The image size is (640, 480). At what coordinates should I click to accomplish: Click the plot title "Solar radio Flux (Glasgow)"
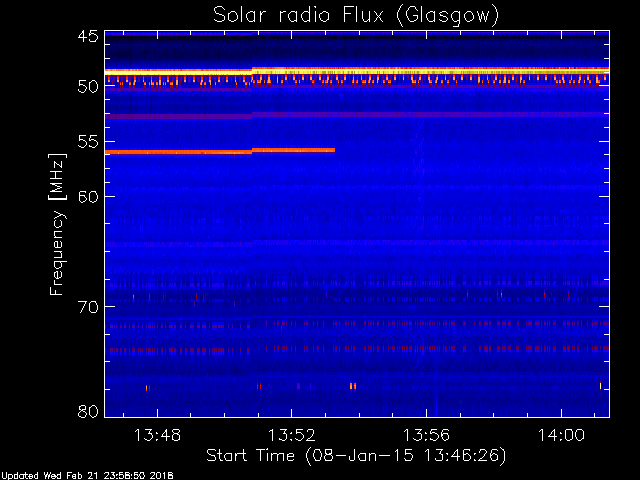pos(356,16)
